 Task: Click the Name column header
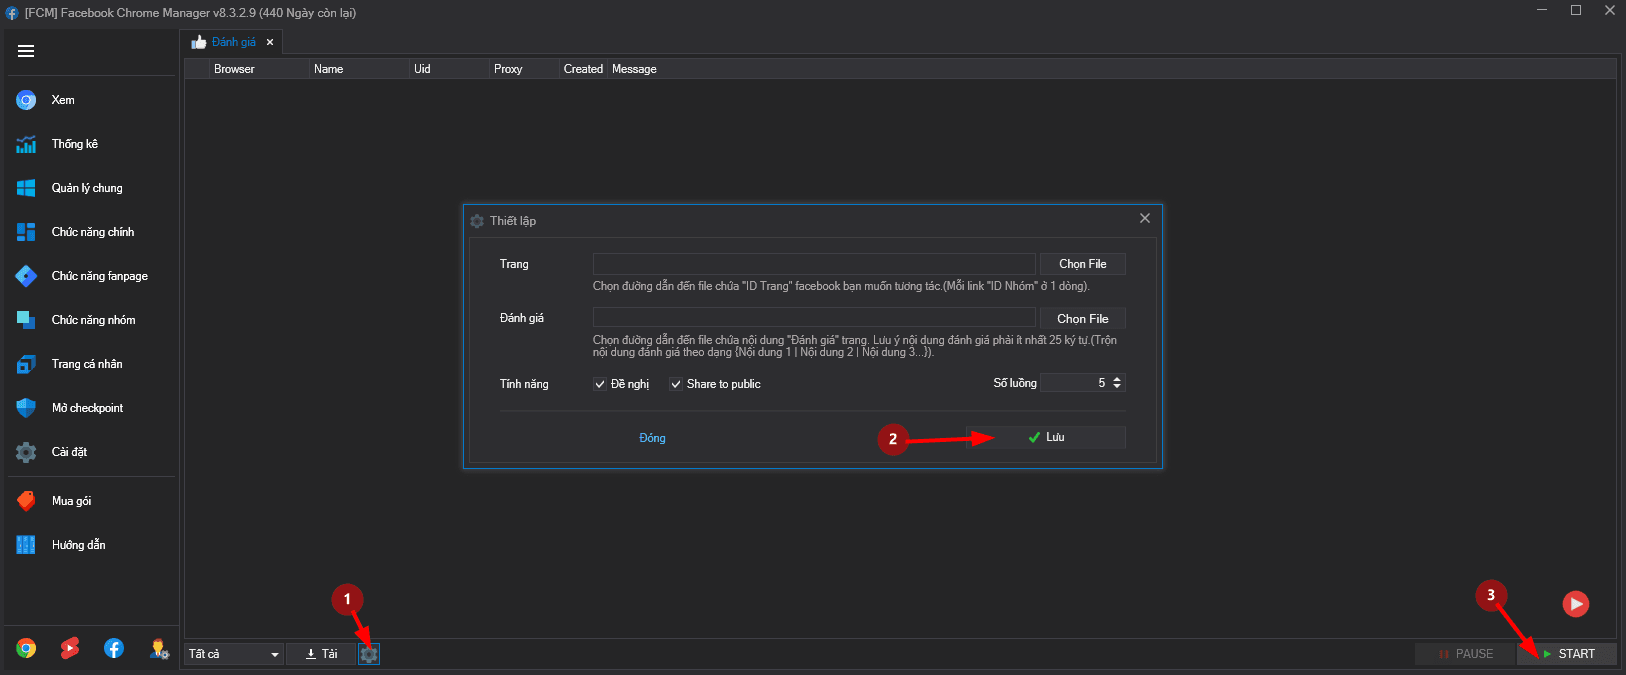point(360,69)
